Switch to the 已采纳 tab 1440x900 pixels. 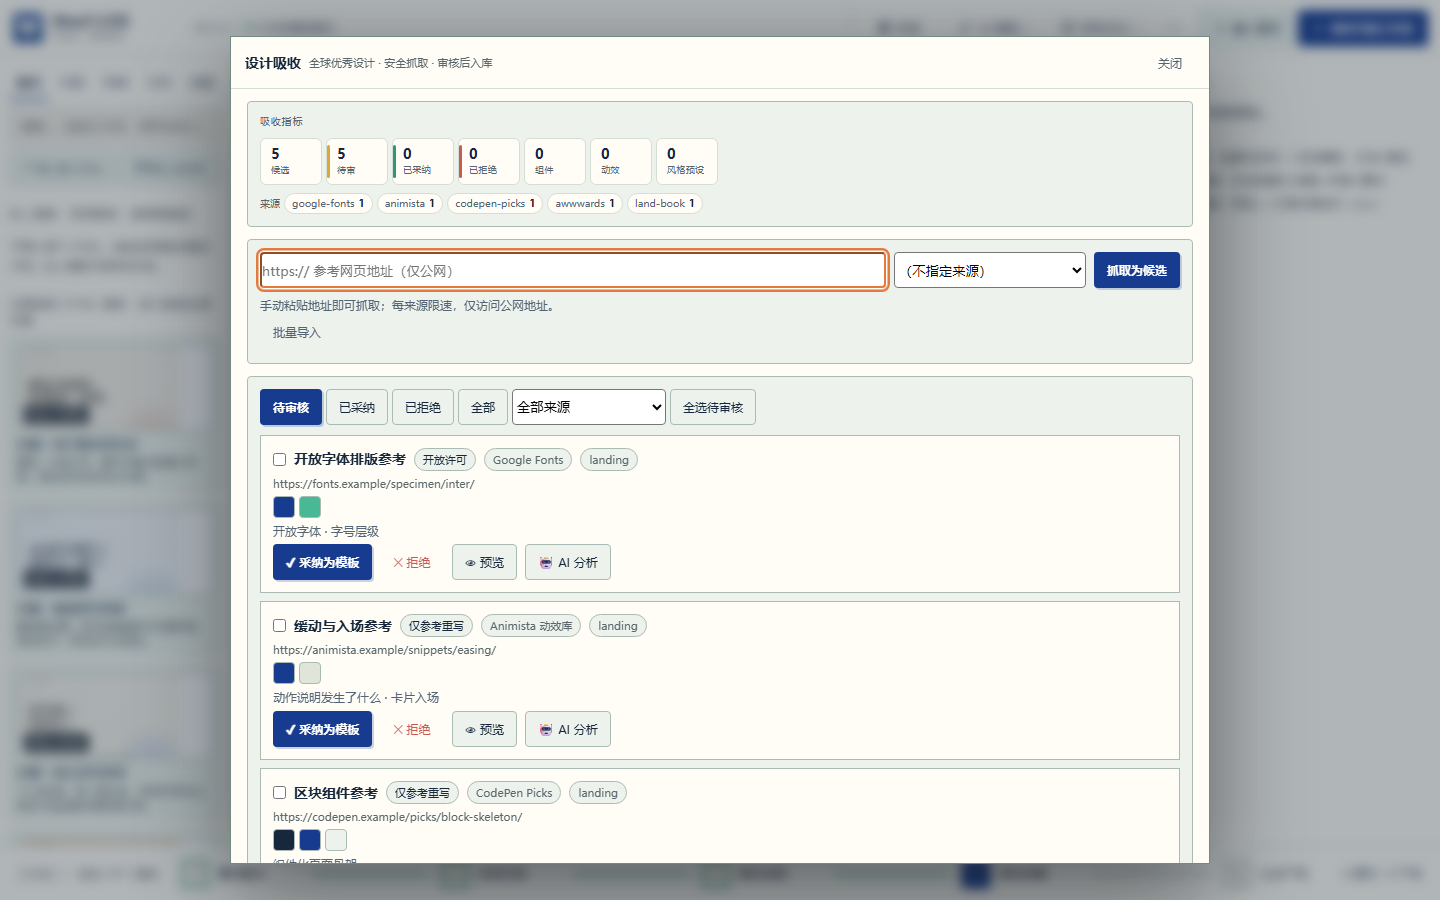click(357, 407)
